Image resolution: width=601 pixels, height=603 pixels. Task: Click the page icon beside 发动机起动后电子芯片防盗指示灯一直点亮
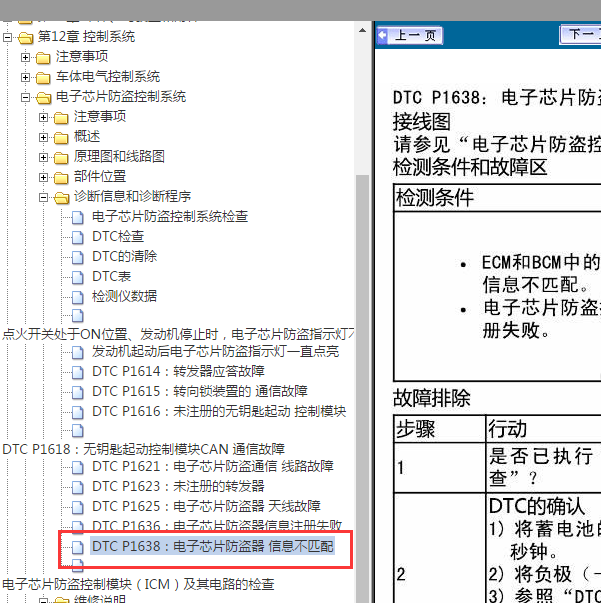pyautogui.click(x=78, y=353)
